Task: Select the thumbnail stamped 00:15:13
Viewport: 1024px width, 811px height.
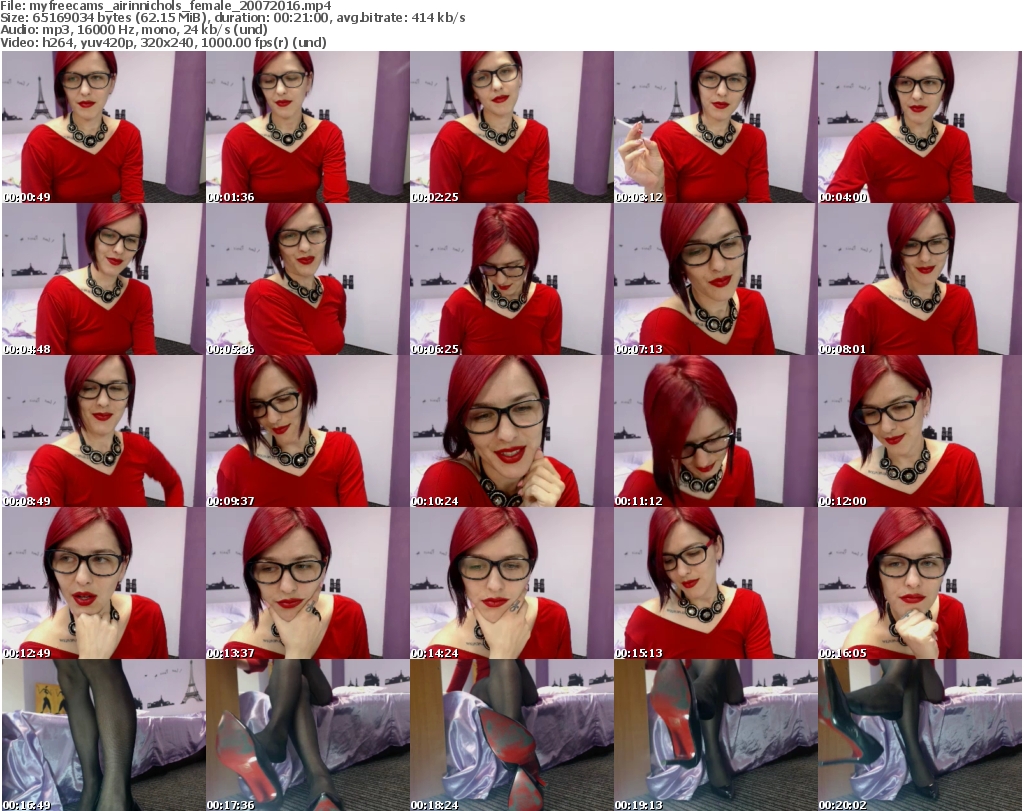Action: click(715, 583)
